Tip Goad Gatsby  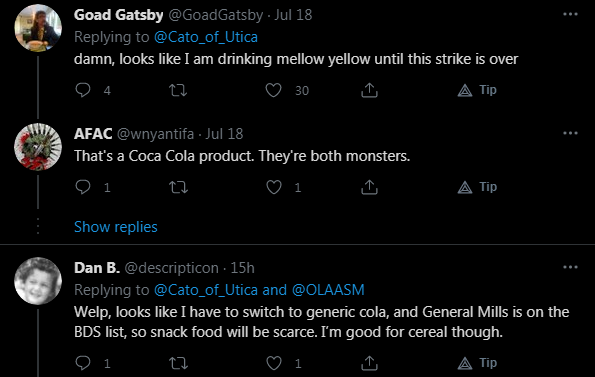pos(477,90)
